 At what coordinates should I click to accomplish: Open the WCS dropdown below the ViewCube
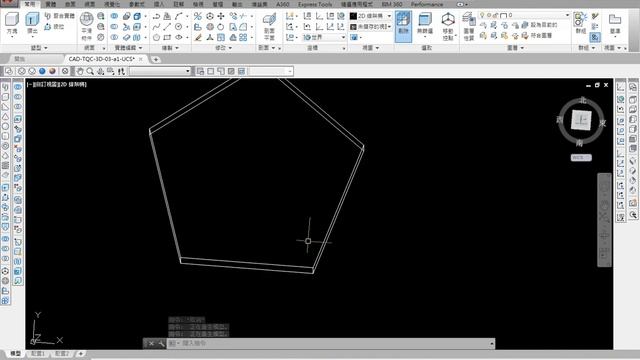click(x=581, y=158)
